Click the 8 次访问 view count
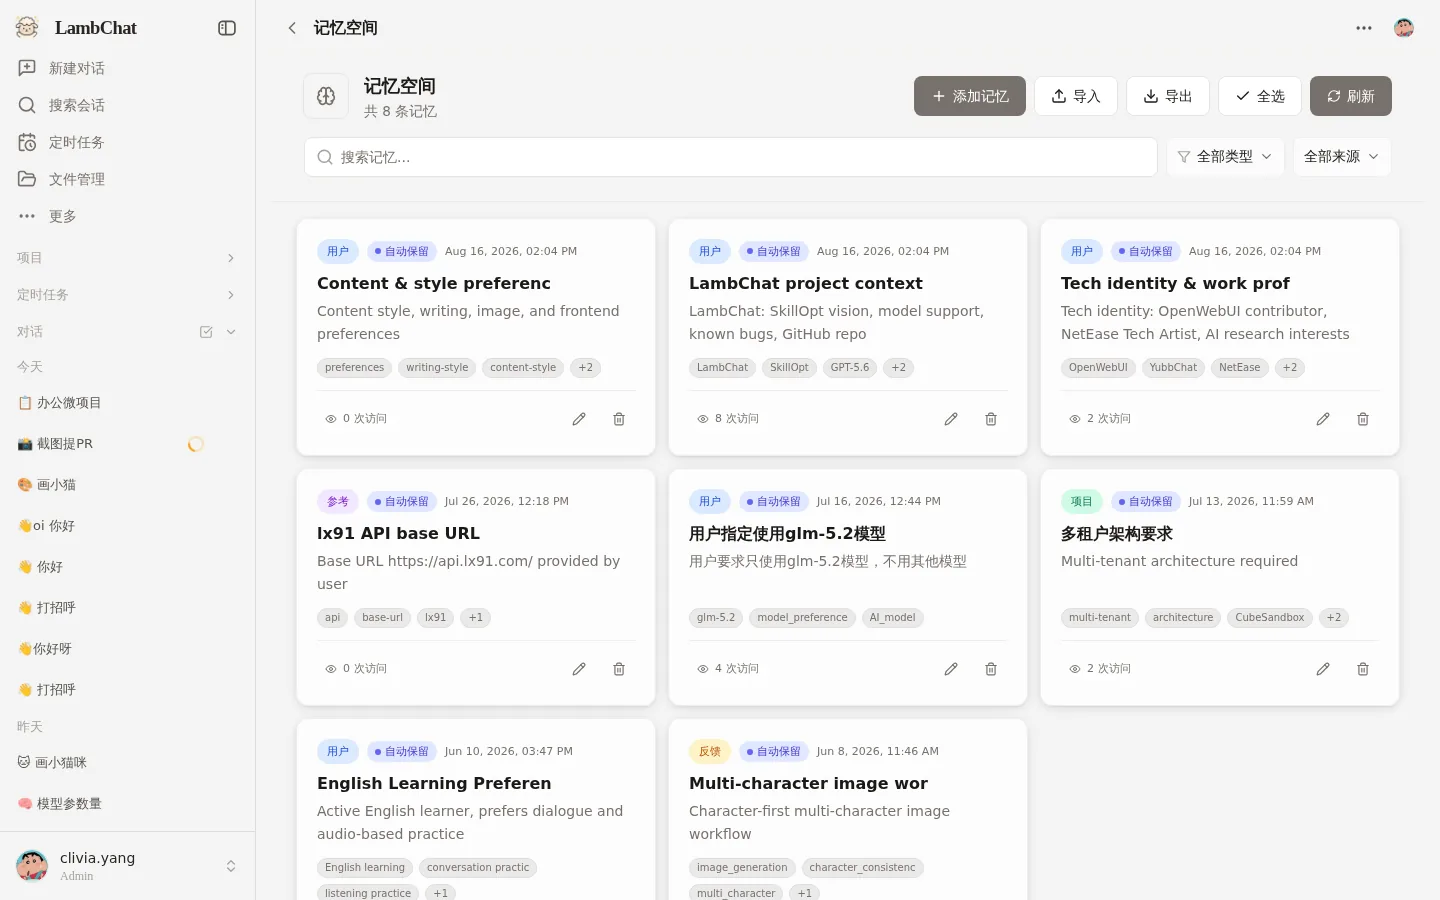 click(728, 419)
